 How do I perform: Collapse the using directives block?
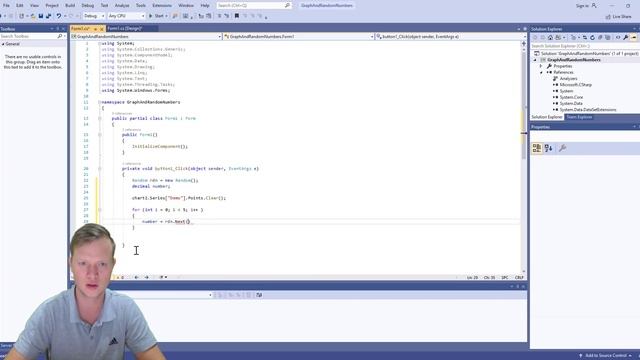(x=100, y=43)
